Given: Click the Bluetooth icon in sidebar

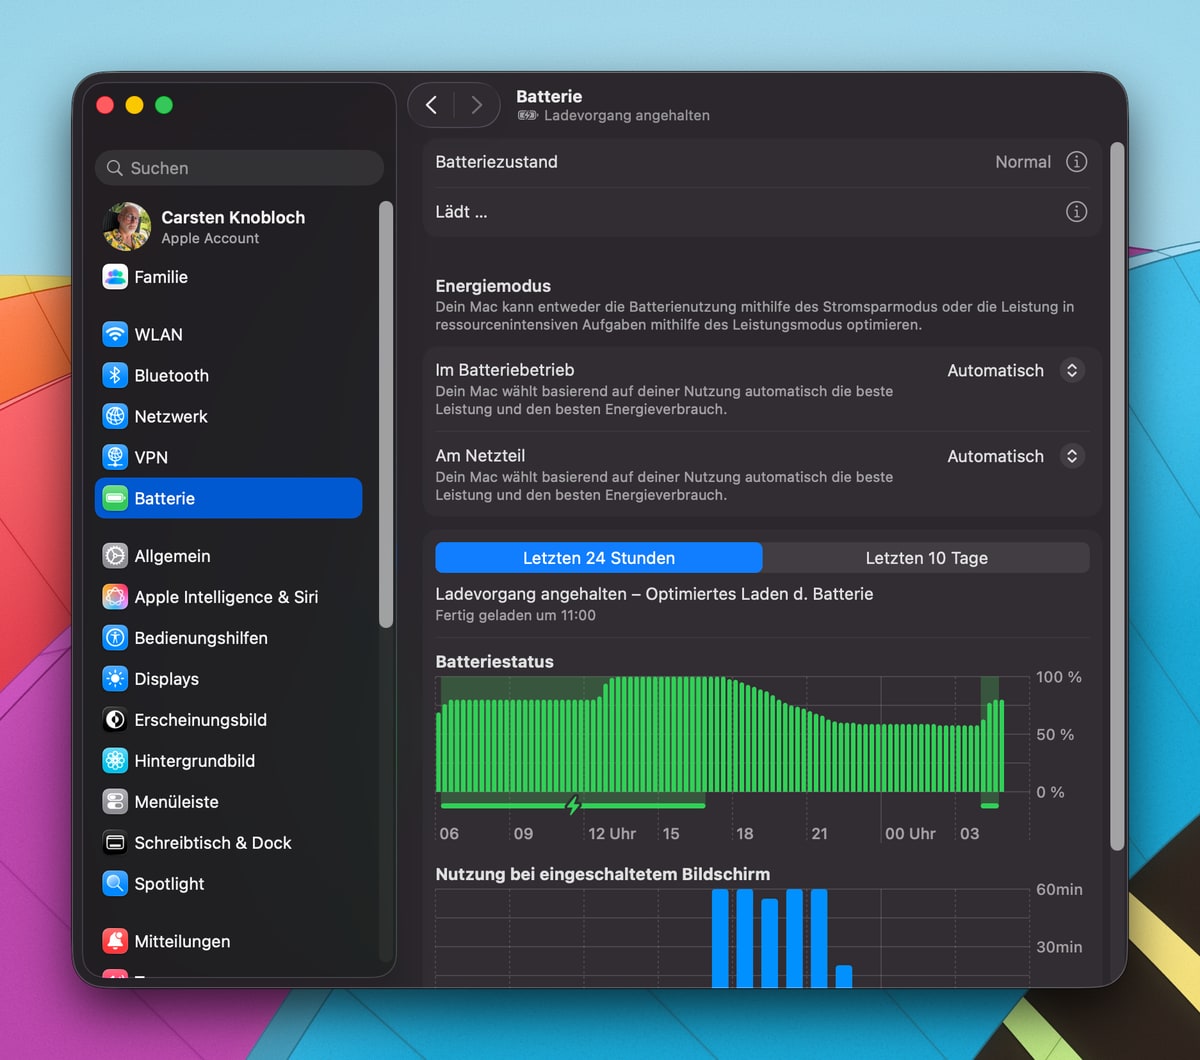Looking at the screenshot, I should 115,375.
